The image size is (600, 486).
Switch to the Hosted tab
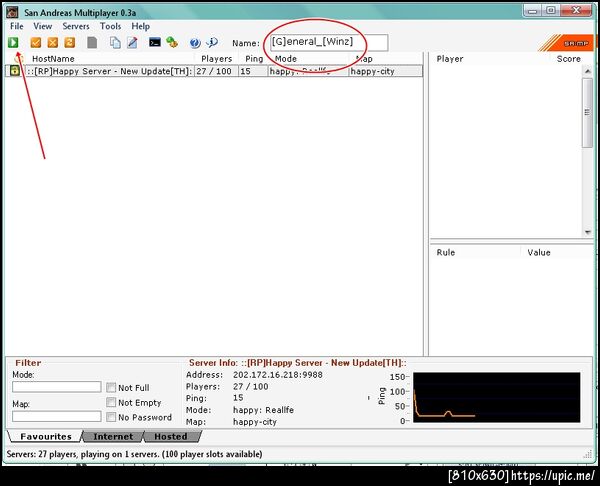[171, 437]
